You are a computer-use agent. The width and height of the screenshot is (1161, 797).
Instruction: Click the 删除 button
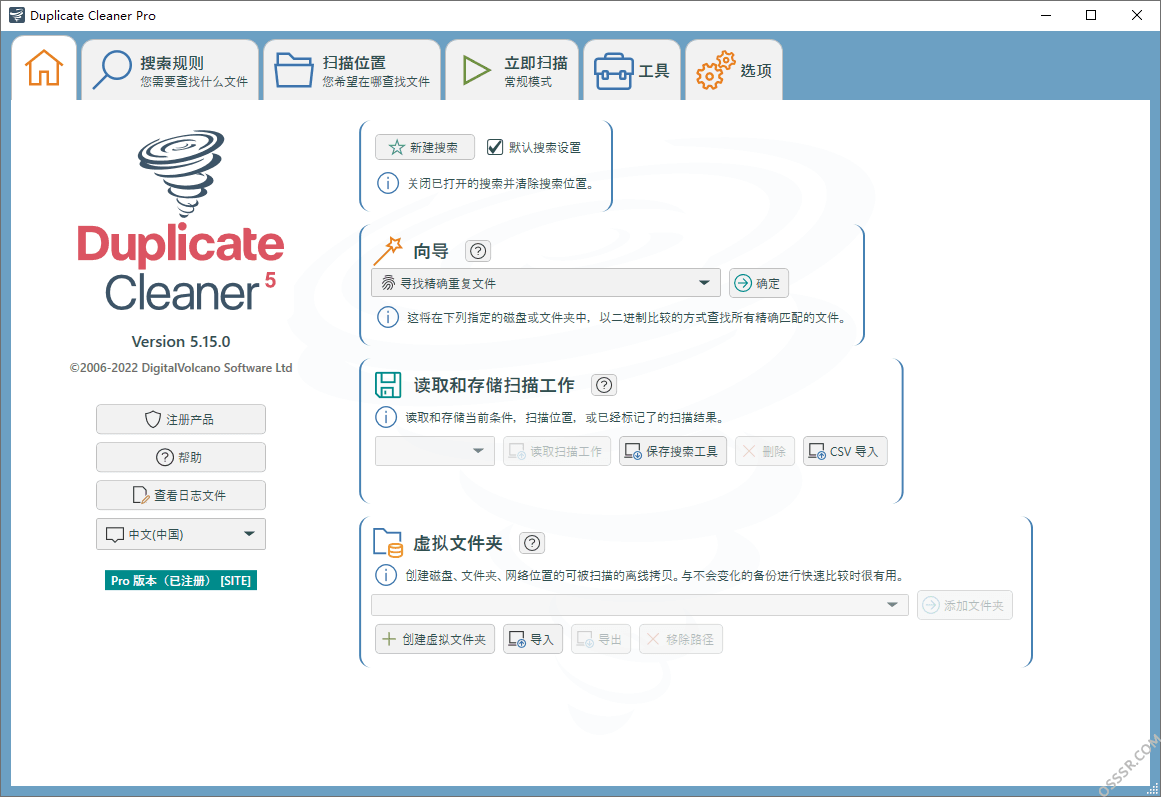click(x=765, y=451)
